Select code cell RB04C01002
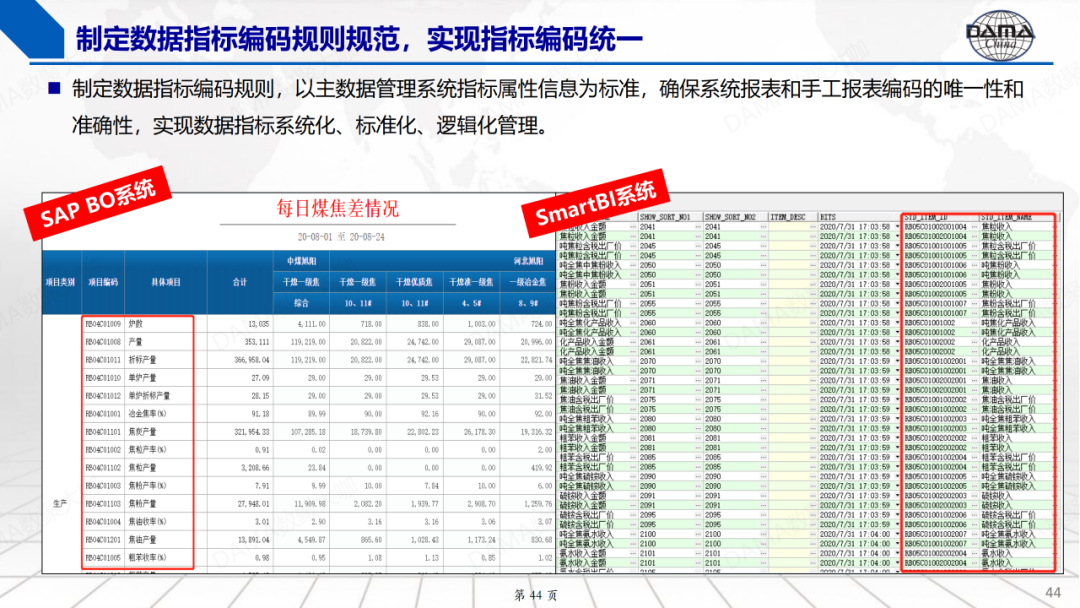 pos(103,450)
